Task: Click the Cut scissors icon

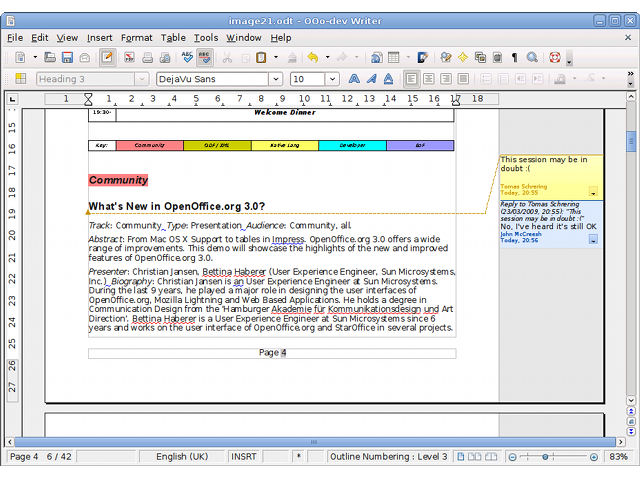Action: pyautogui.click(x=226, y=58)
